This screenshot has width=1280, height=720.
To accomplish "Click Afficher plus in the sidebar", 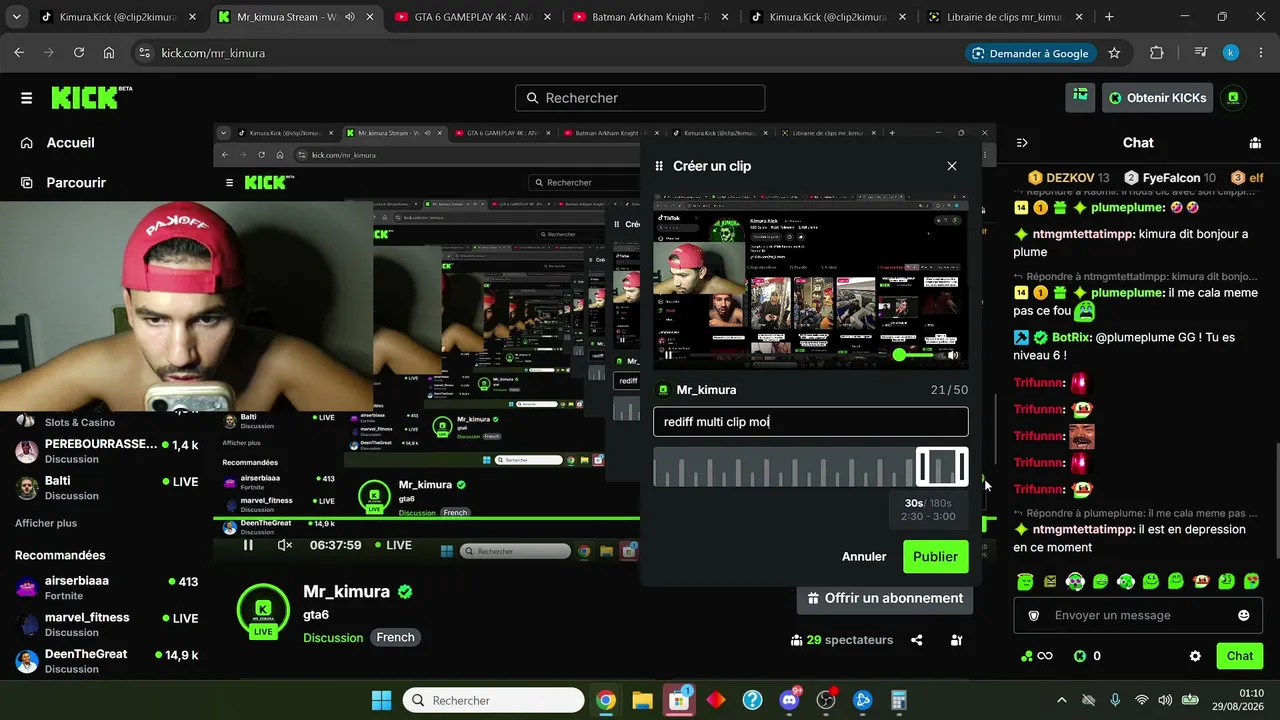I will coord(46,523).
